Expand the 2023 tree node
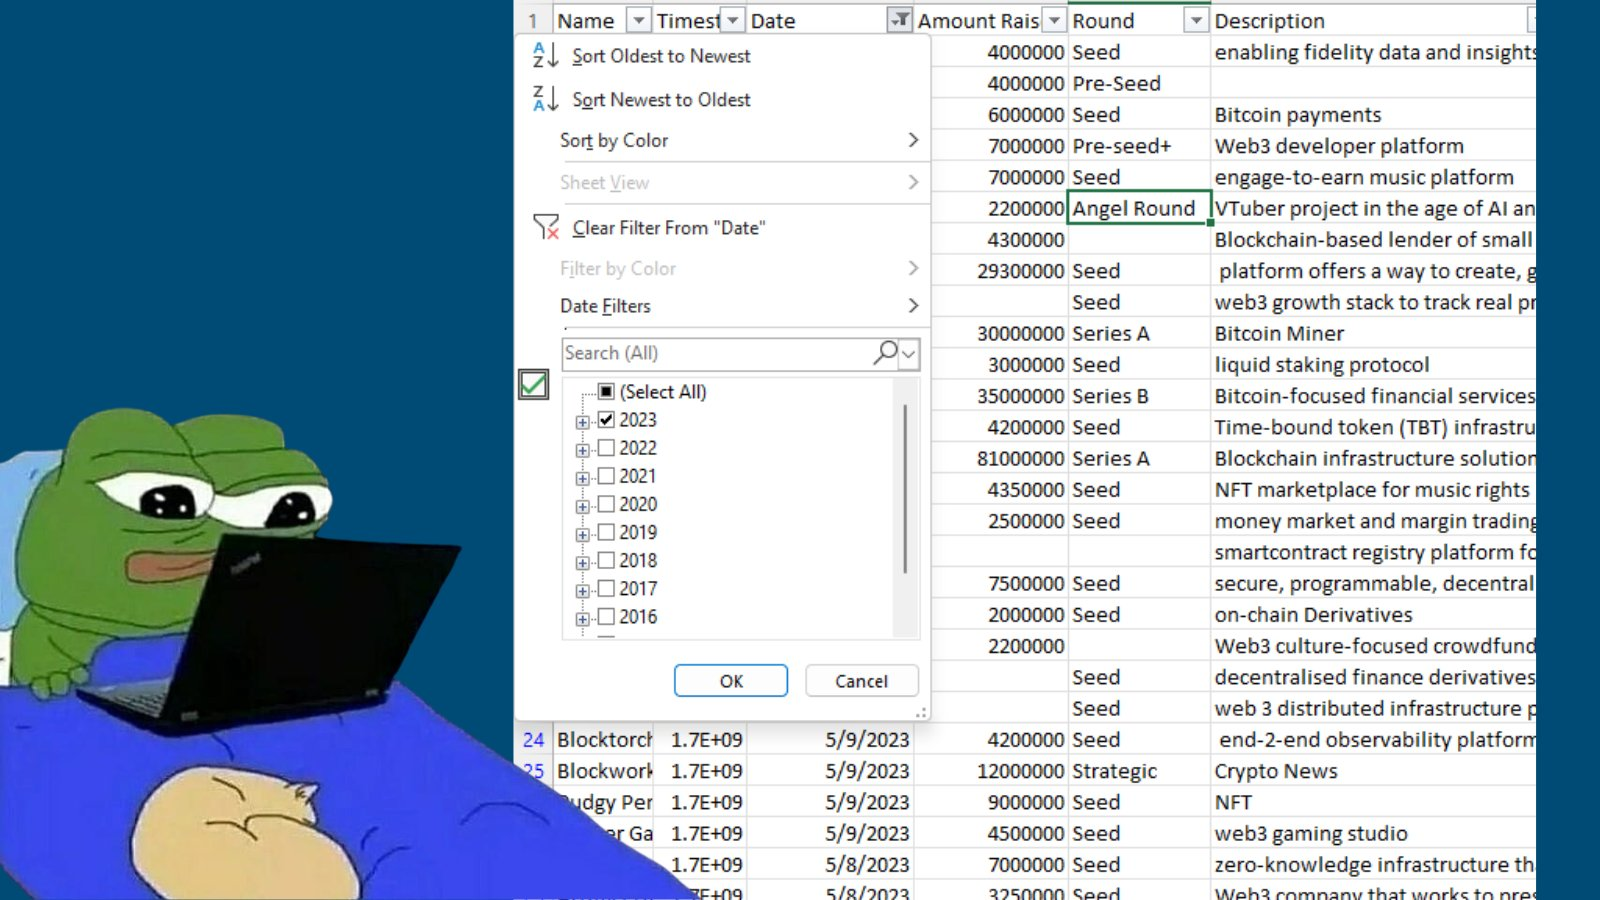This screenshot has height=900, width=1600. pos(582,422)
